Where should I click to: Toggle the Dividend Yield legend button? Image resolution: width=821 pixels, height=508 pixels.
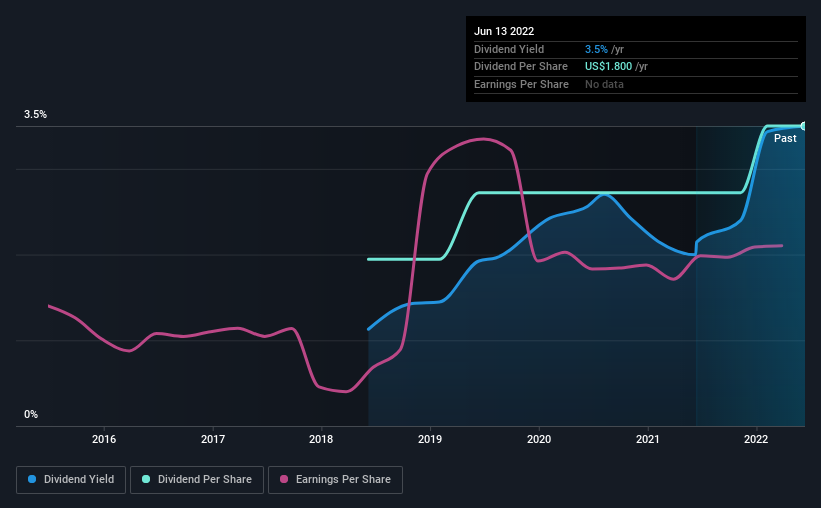click(x=71, y=480)
